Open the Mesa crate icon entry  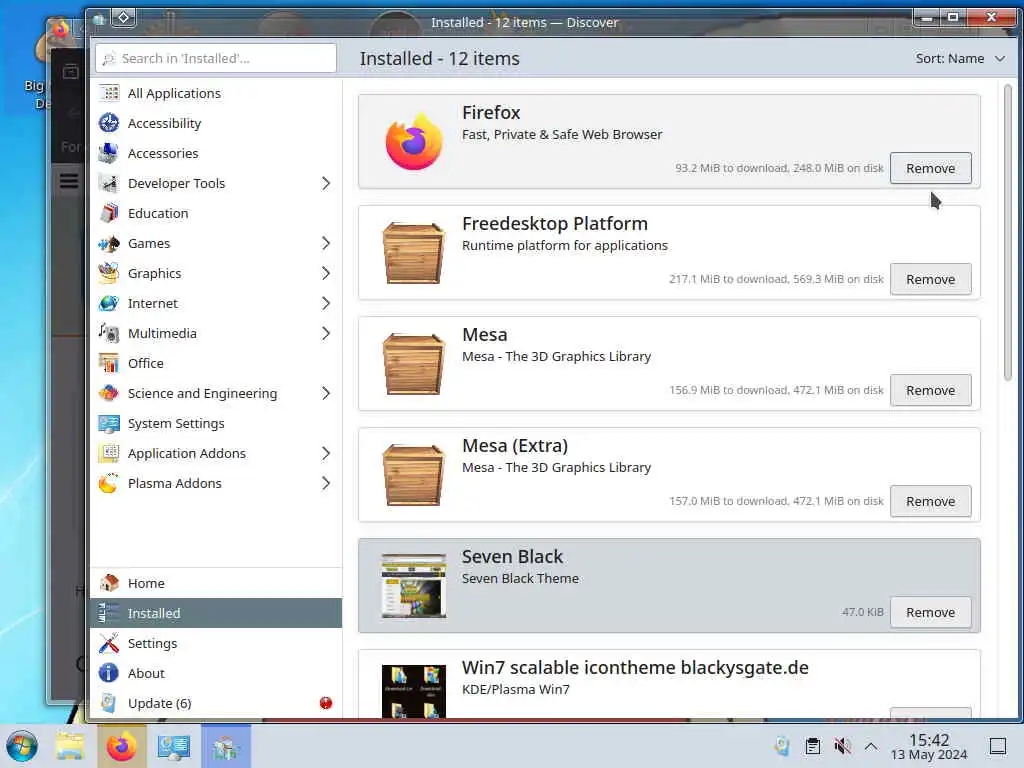(414, 364)
